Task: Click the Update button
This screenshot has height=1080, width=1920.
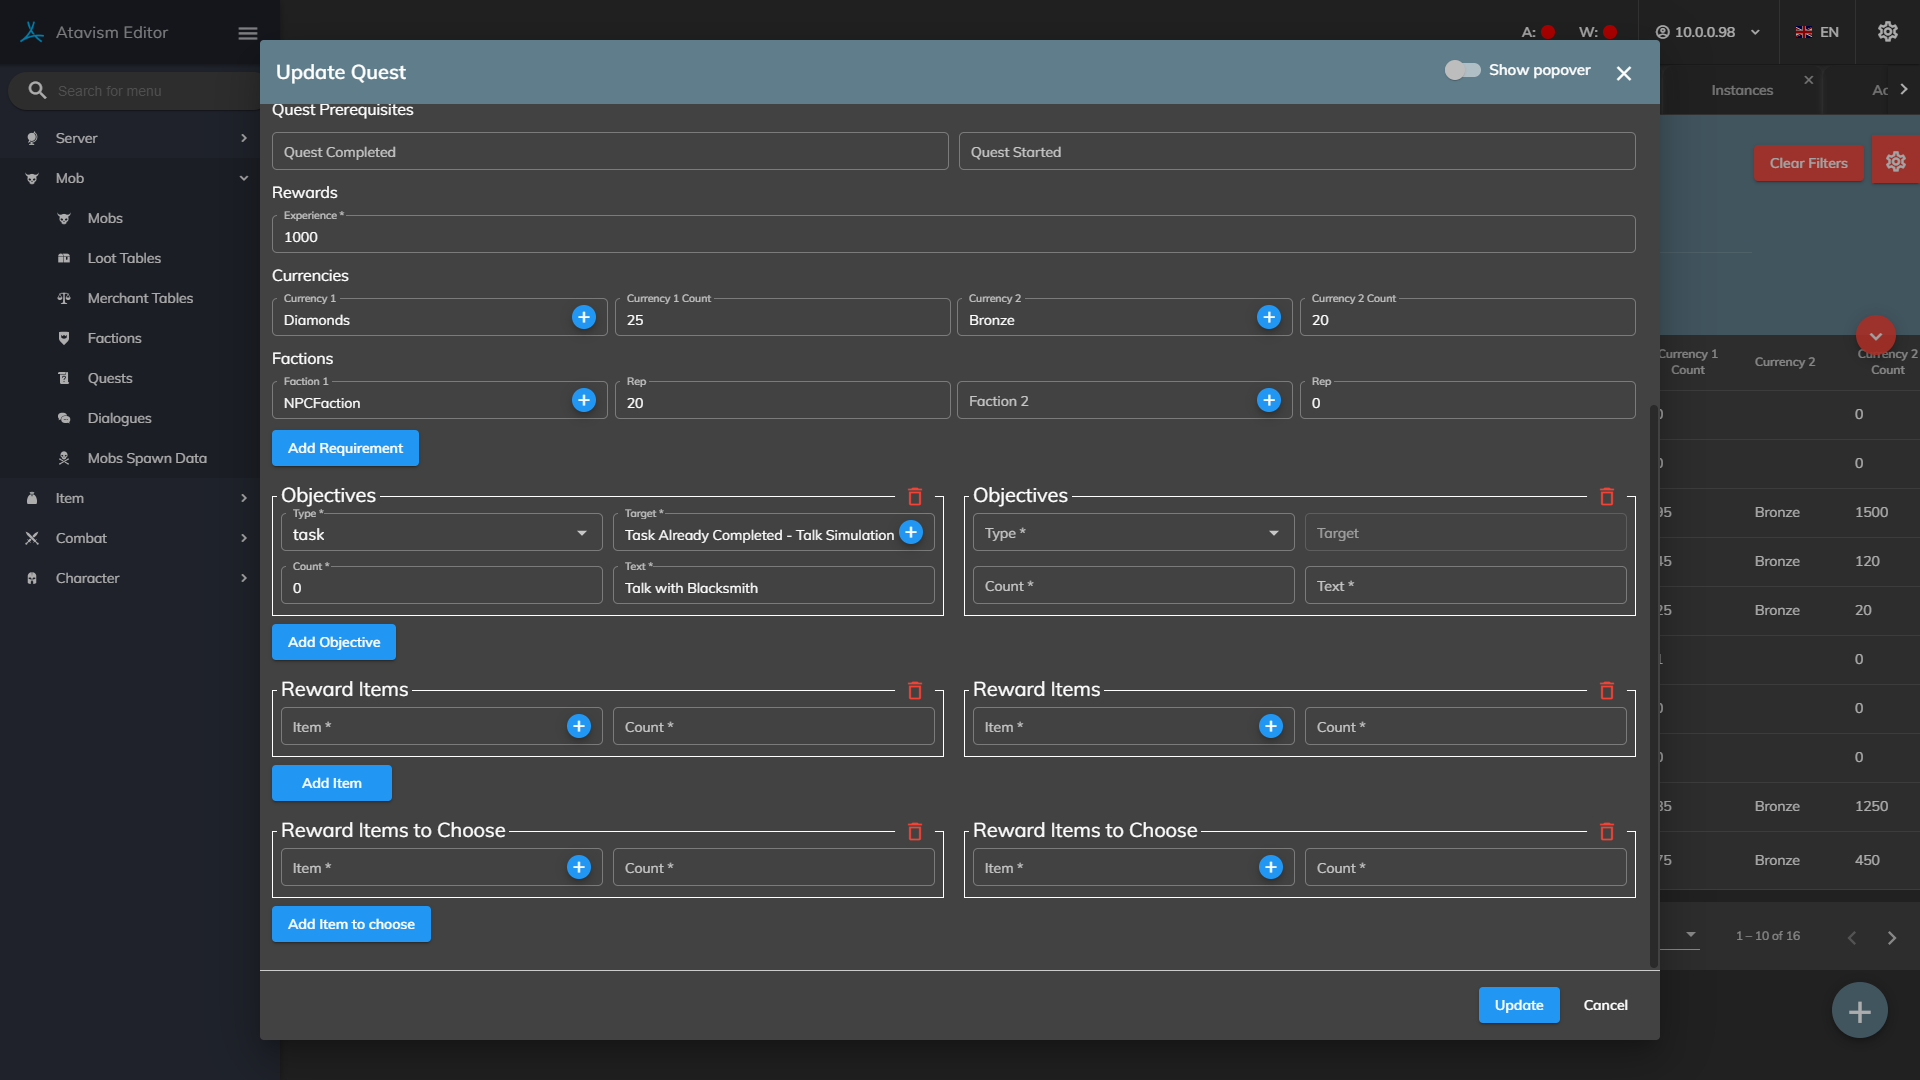Action: pos(1518,1005)
